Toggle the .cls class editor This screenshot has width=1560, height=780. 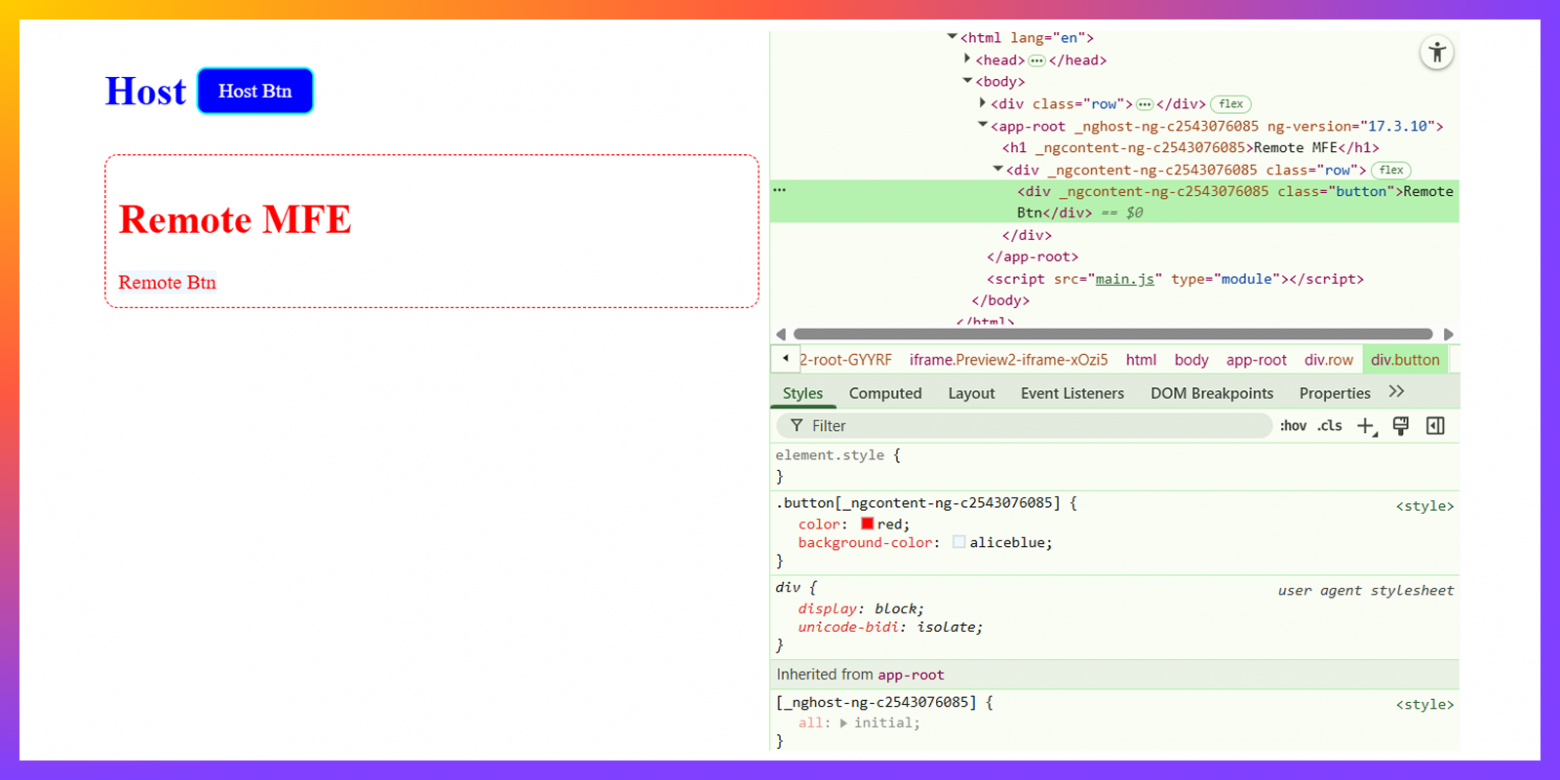1329,426
